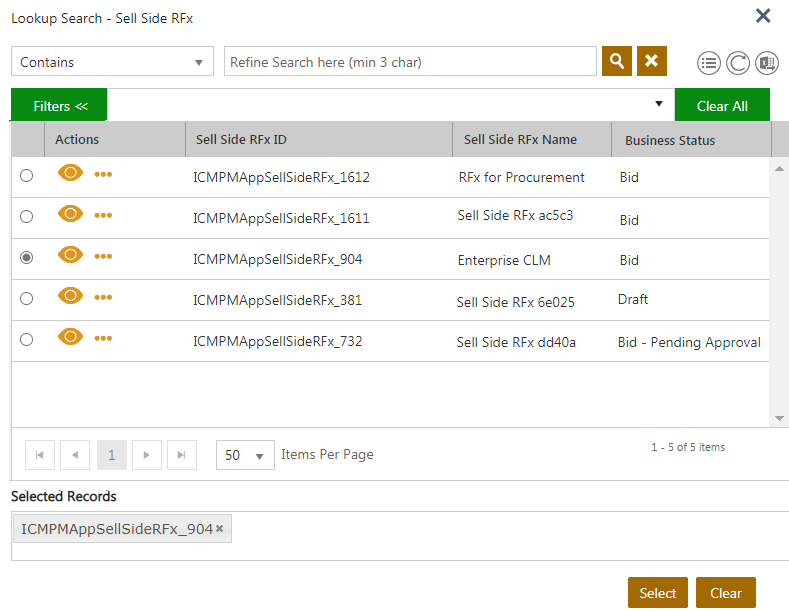This screenshot has height=611, width=789.
Task: Open more actions for Sell Side RFx ac5c3
Action: pyautogui.click(x=103, y=215)
